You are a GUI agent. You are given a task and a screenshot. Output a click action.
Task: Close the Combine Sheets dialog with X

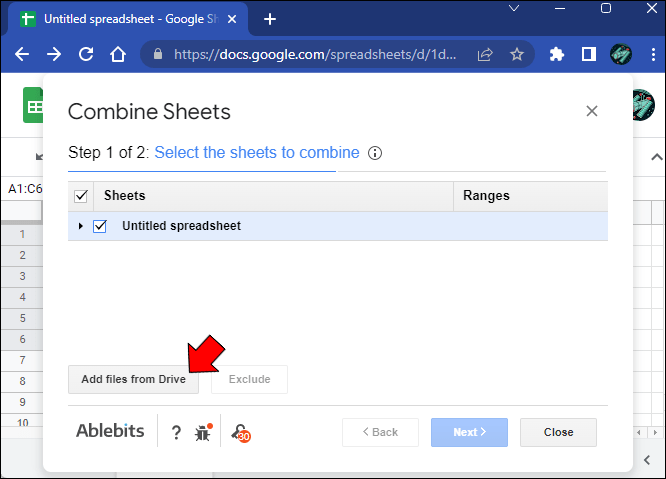(x=592, y=111)
